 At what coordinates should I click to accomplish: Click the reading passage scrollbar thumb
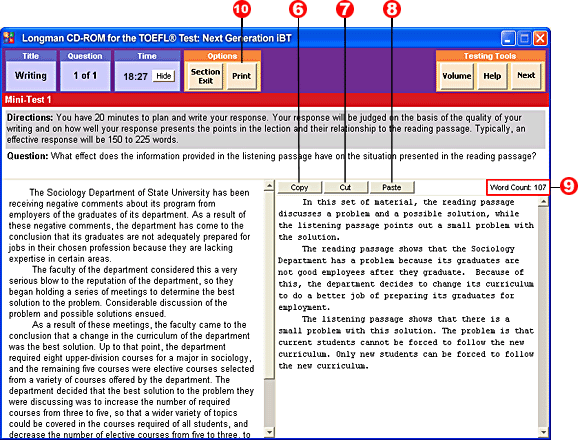pyautogui.click(x=269, y=284)
